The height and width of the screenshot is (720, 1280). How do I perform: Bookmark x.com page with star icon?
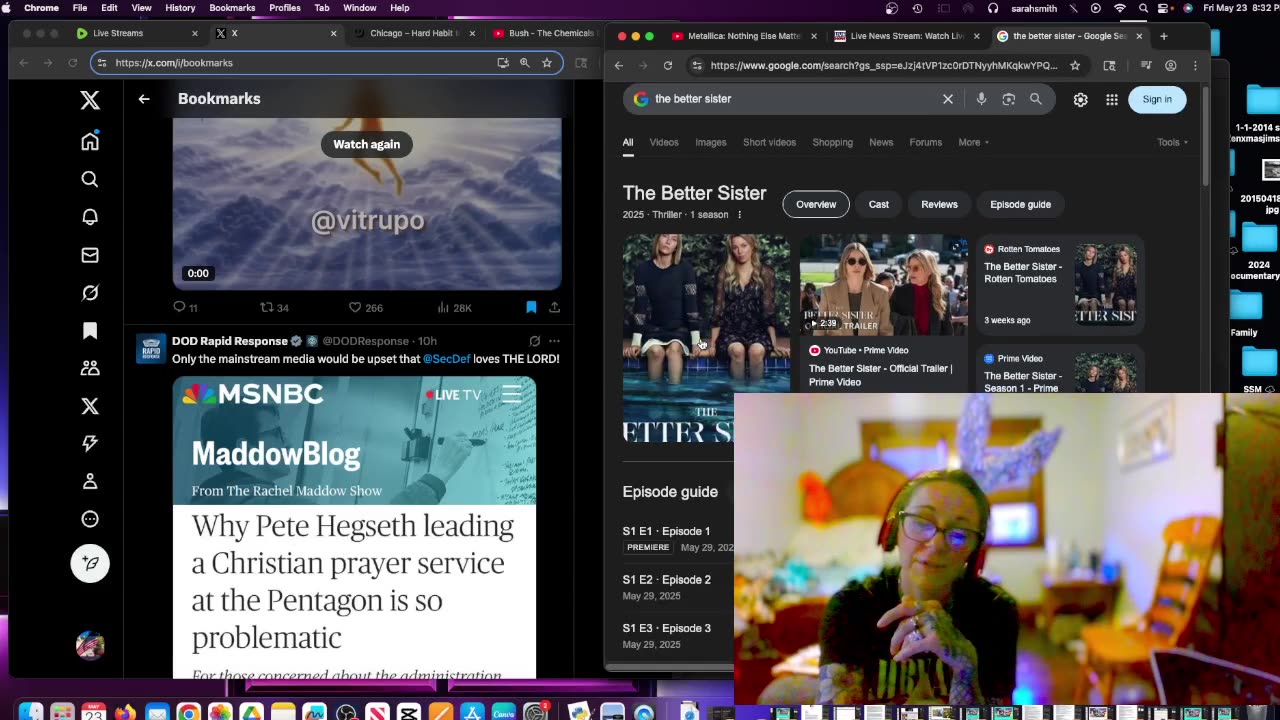click(x=547, y=63)
